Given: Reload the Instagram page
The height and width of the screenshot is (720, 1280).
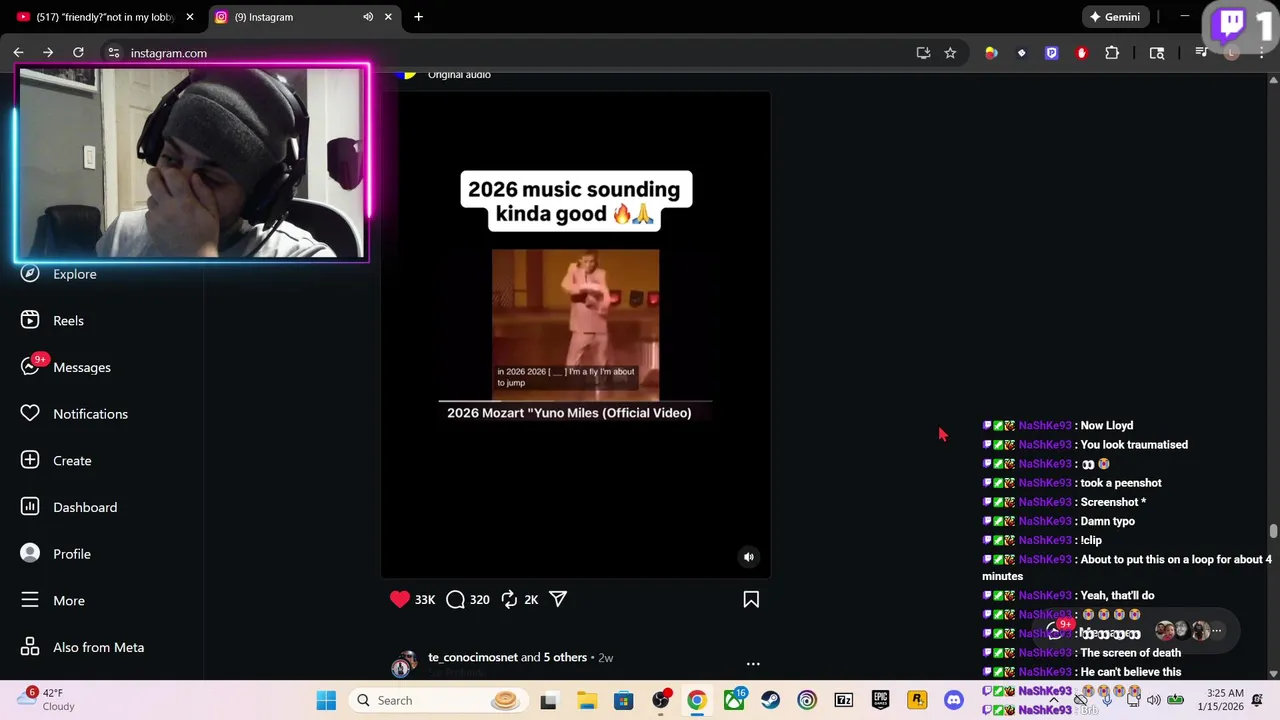Looking at the screenshot, I should pos(78,53).
